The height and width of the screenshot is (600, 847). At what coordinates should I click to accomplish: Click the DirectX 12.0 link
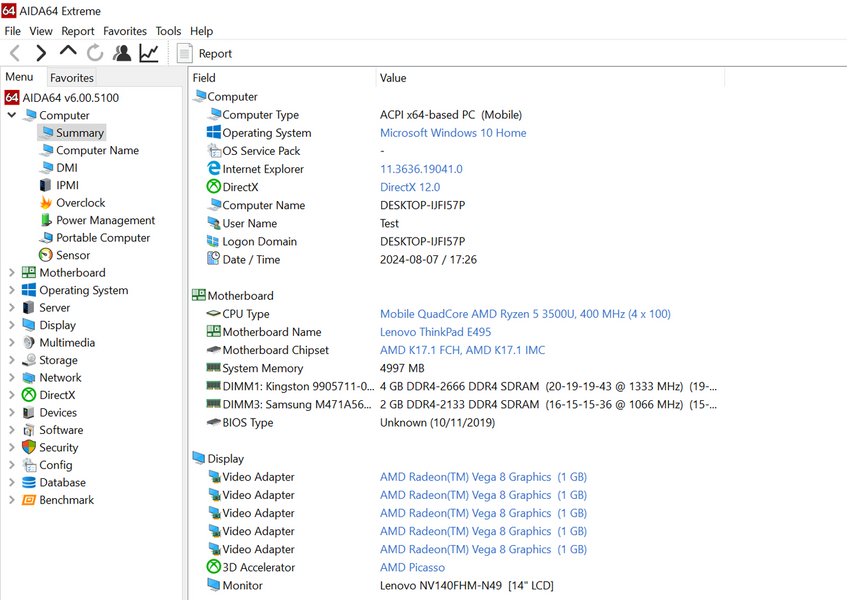(410, 187)
